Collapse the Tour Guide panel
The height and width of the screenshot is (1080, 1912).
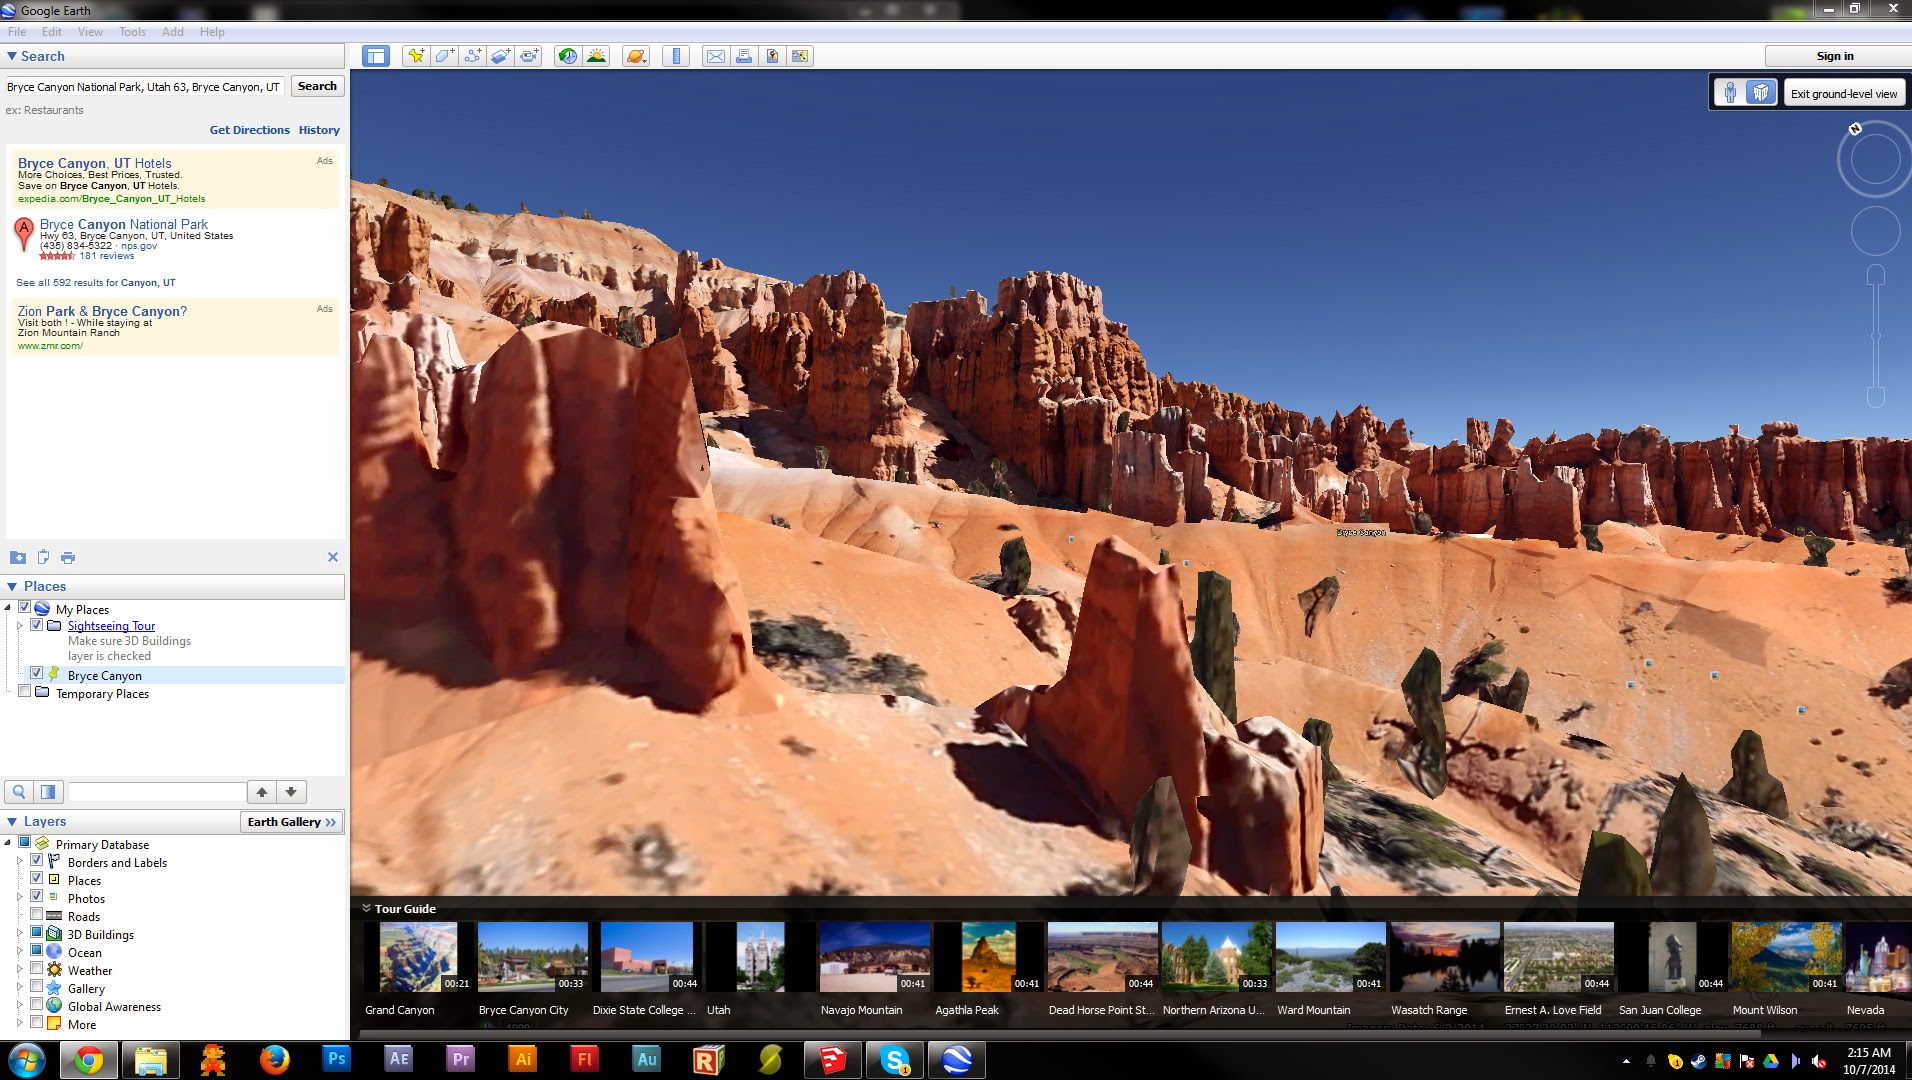(366, 908)
